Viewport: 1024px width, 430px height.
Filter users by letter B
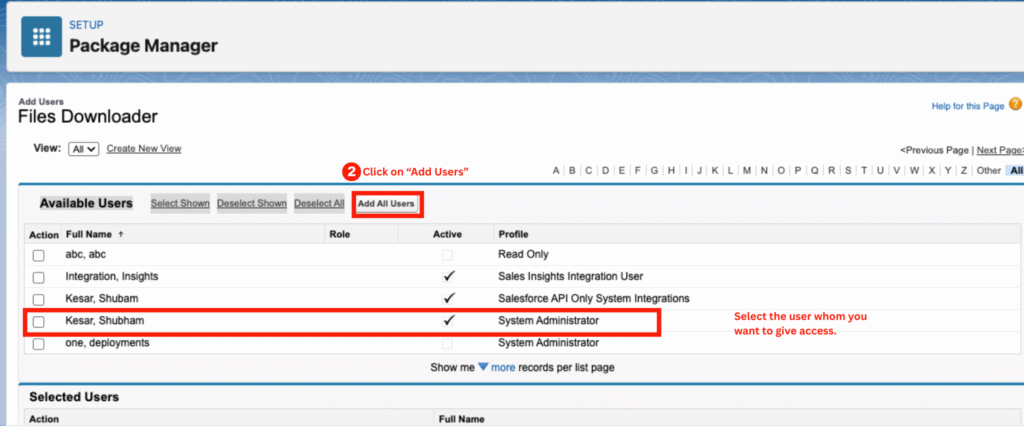point(572,171)
